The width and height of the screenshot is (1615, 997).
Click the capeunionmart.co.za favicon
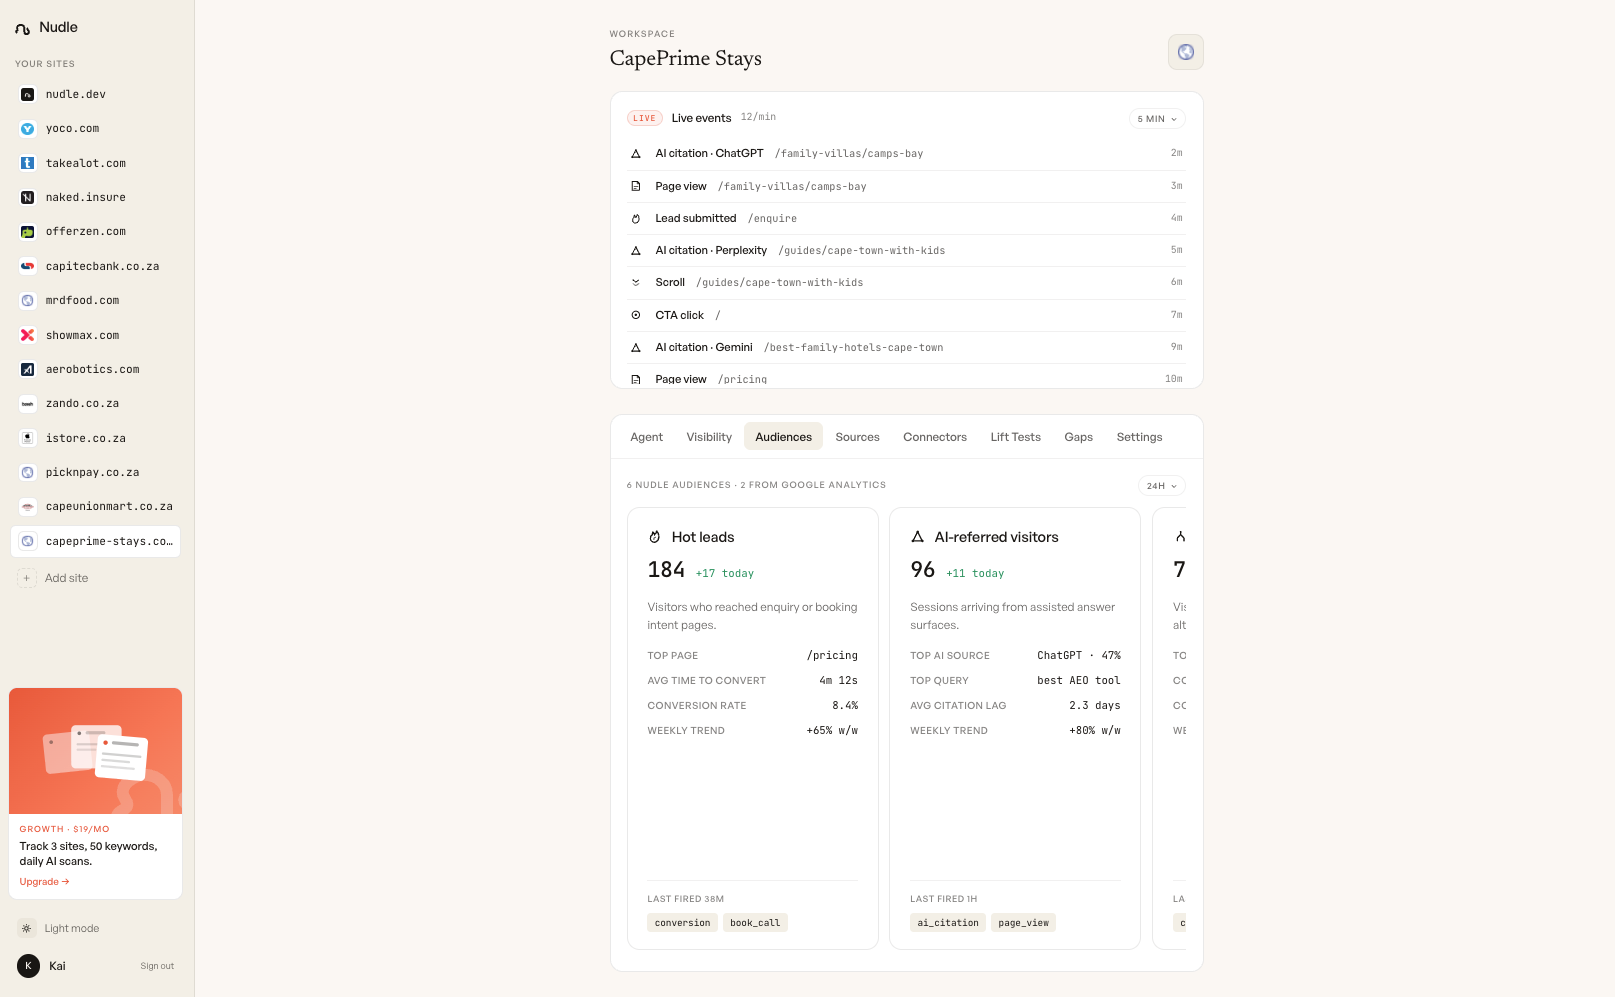pyautogui.click(x=28, y=507)
